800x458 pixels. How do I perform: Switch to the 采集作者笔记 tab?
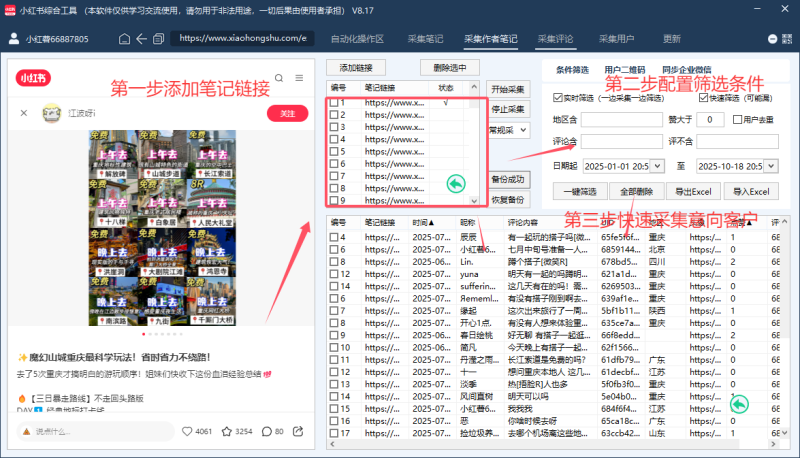[491, 39]
